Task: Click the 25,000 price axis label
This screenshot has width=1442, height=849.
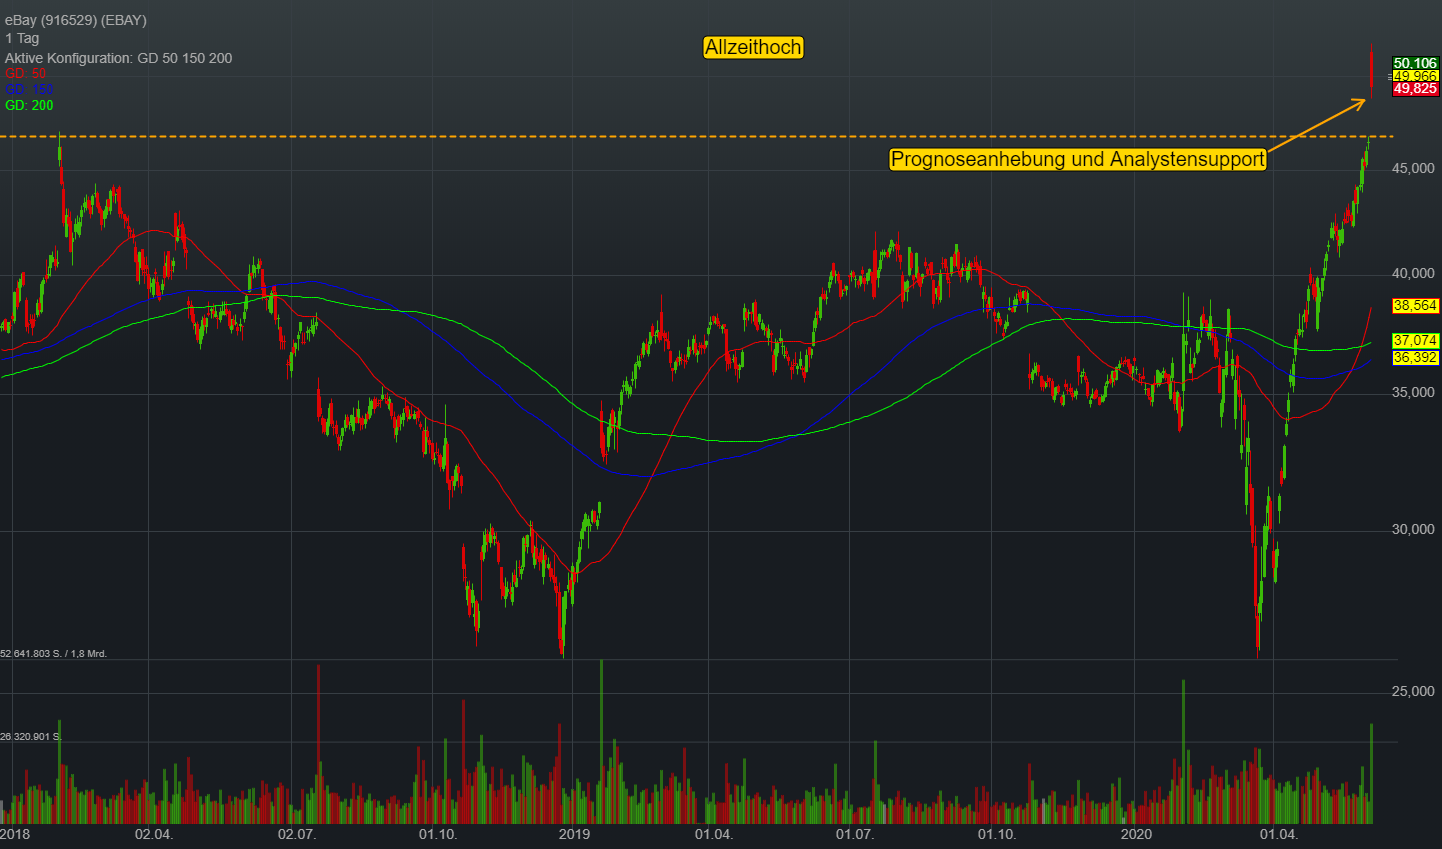Action: click(1413, 692)
